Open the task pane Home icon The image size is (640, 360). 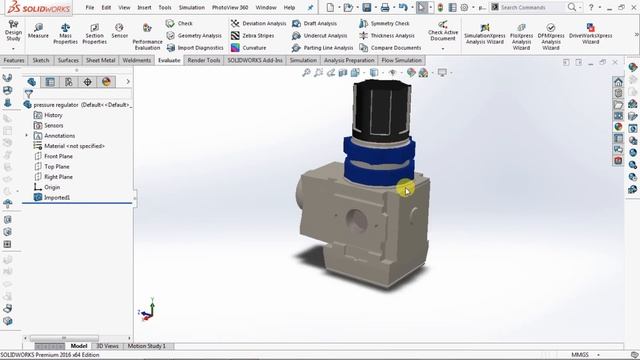click(x=618, y=82)
